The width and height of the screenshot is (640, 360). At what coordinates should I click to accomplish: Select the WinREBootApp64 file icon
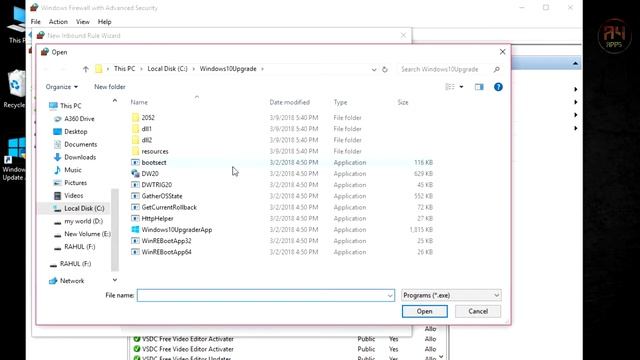pos(135,252)
